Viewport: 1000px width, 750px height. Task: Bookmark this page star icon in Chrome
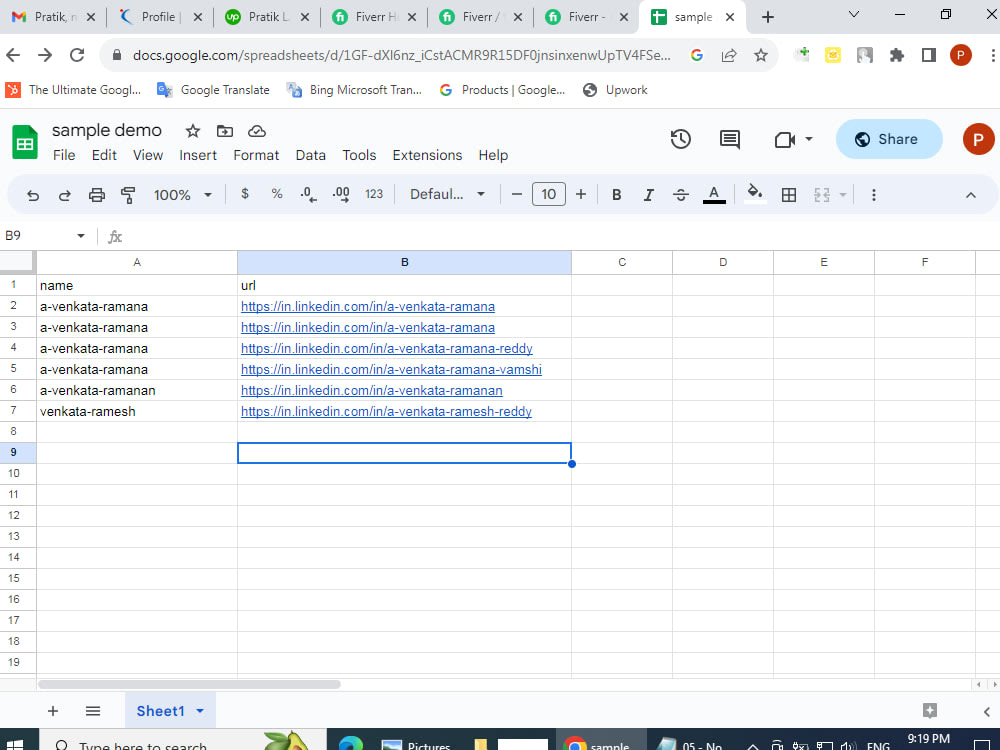tap(760, 55)
